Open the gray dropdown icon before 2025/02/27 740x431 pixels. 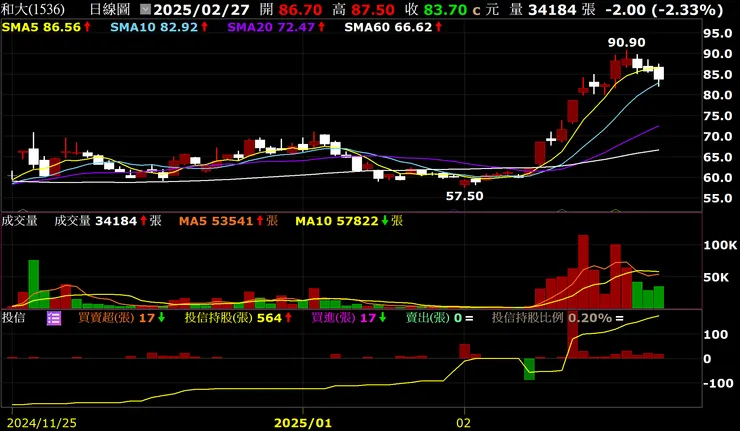coord(145,9)
